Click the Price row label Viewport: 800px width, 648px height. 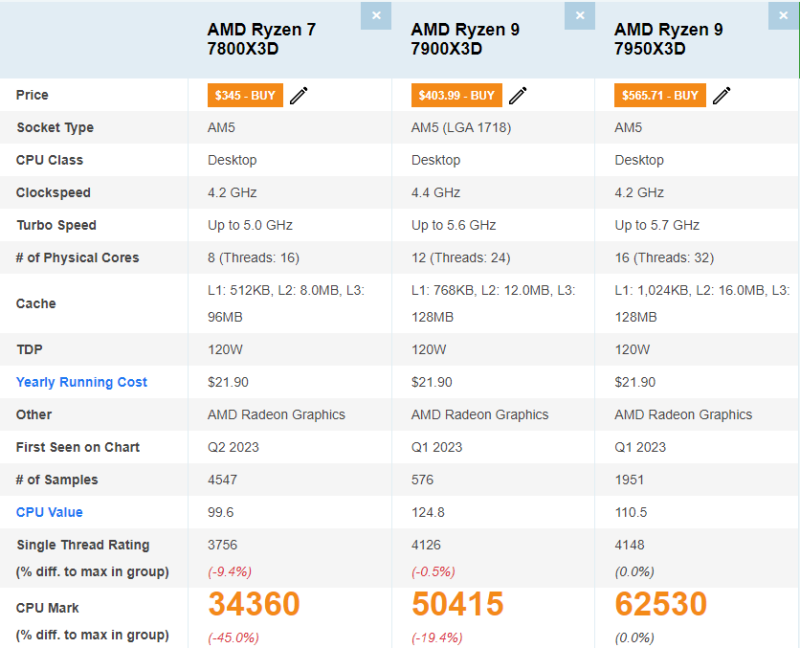click(x=30, y=95)
